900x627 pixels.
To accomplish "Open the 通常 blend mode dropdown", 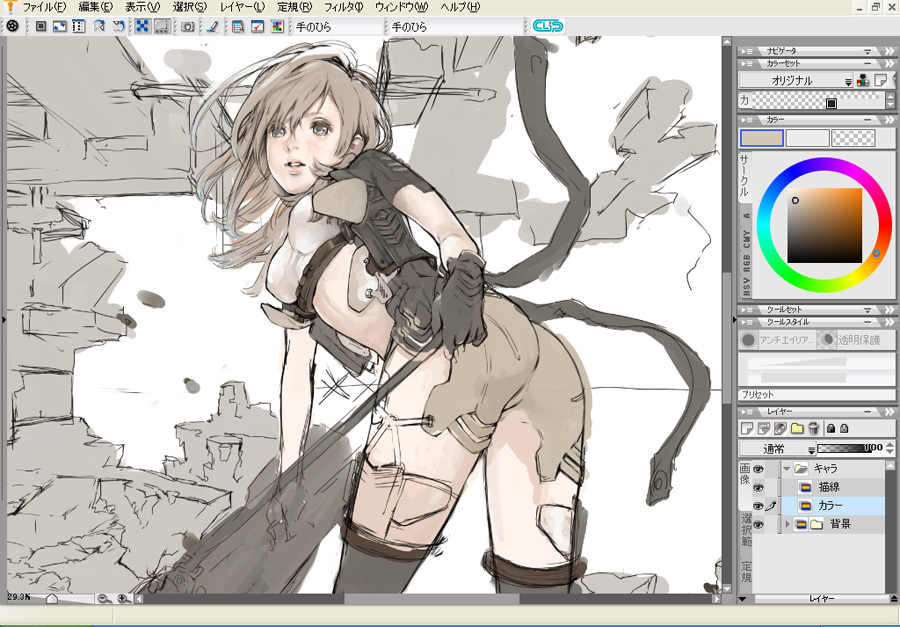I will (776, 449).
